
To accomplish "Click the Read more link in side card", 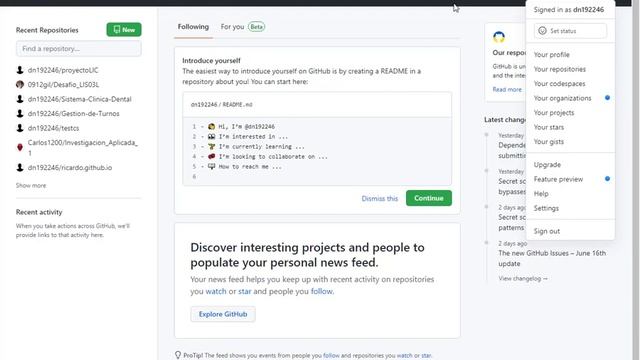I will (507, 89).
